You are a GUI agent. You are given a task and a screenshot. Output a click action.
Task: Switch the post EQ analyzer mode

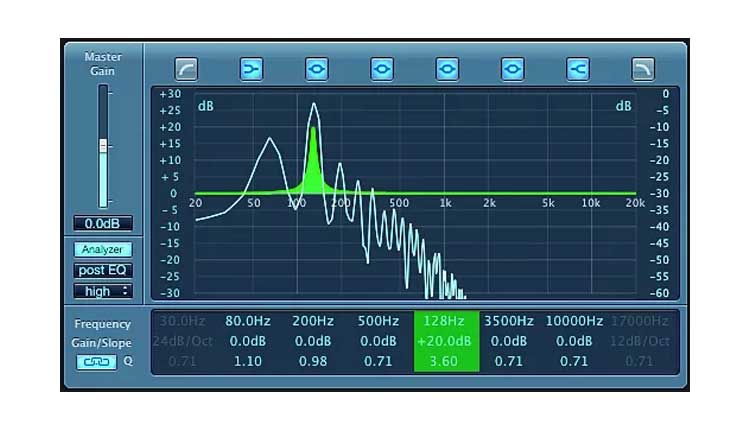tap(103, 270)
